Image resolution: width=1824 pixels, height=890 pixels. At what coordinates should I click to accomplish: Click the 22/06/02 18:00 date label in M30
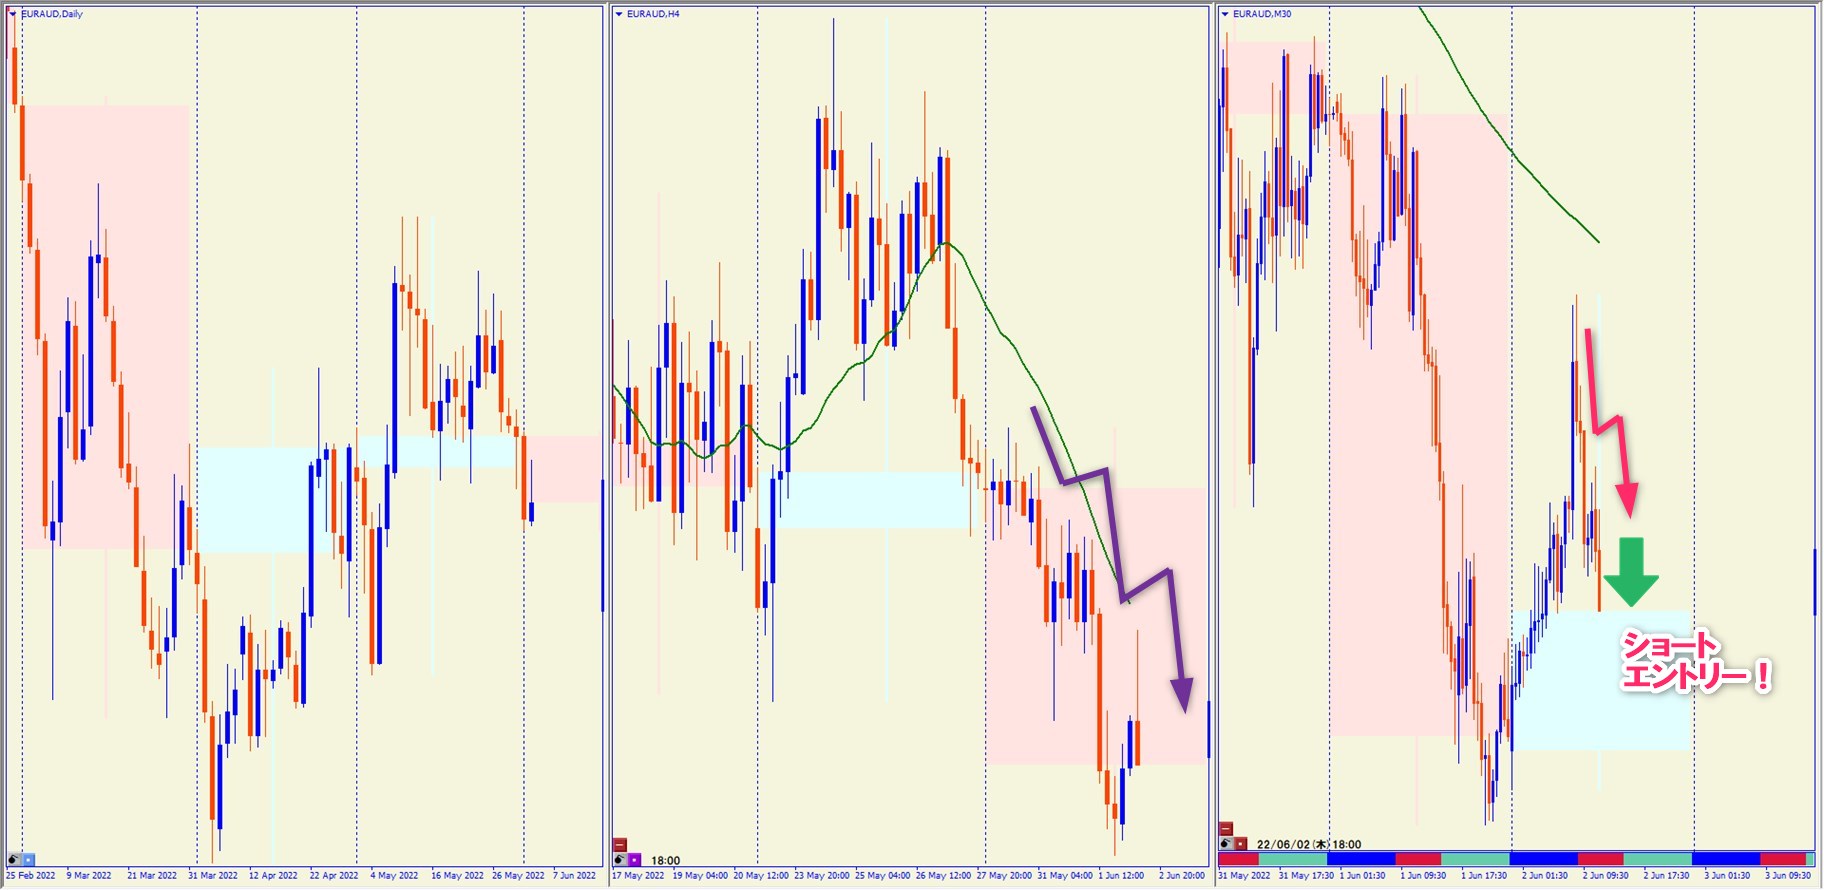click(x=1308, y=845)
